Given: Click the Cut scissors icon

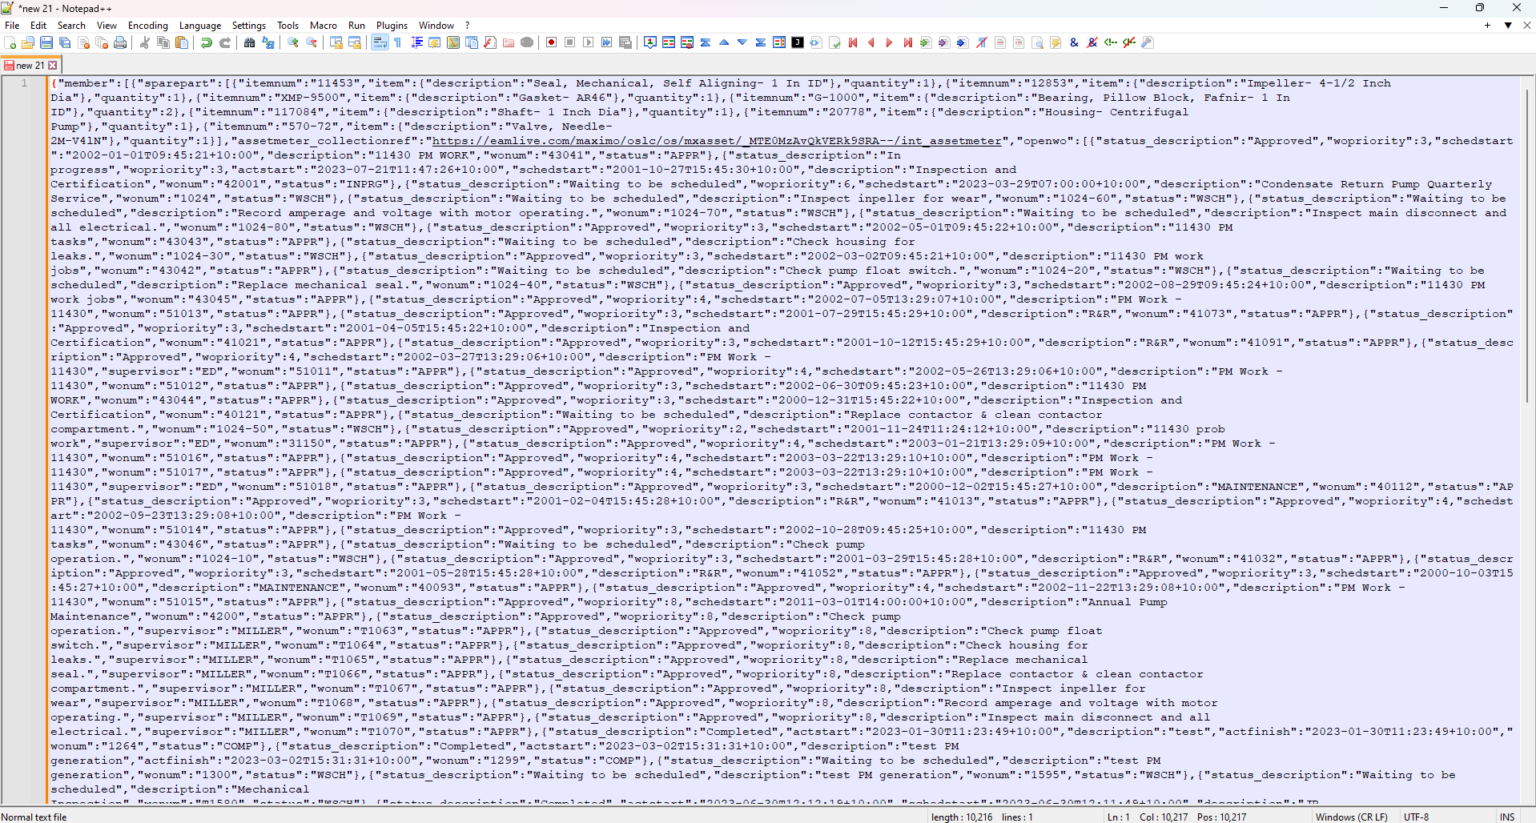Looking at the screenshot, I should 145,43.
